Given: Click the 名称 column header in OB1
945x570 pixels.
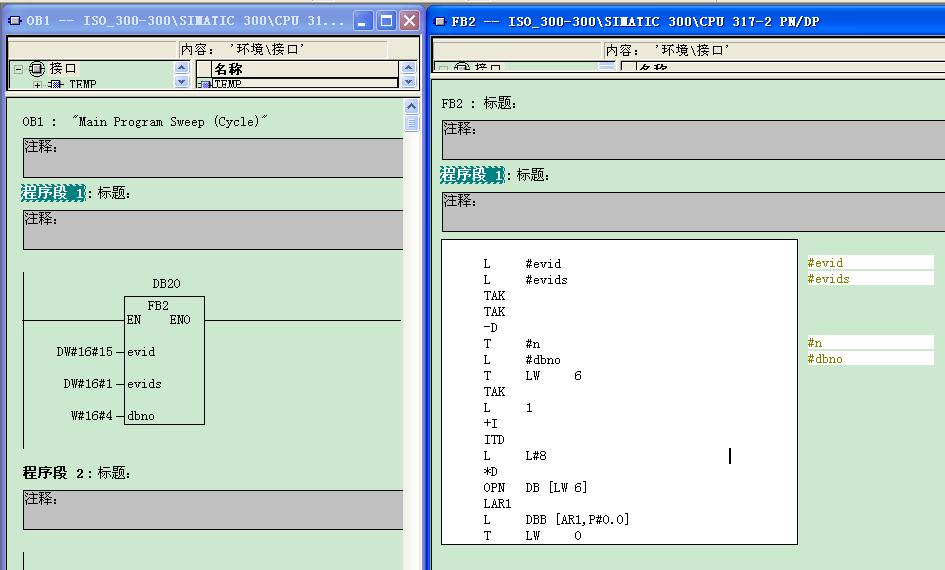Looking at the screenshot, I should click(x=304, y=69).
